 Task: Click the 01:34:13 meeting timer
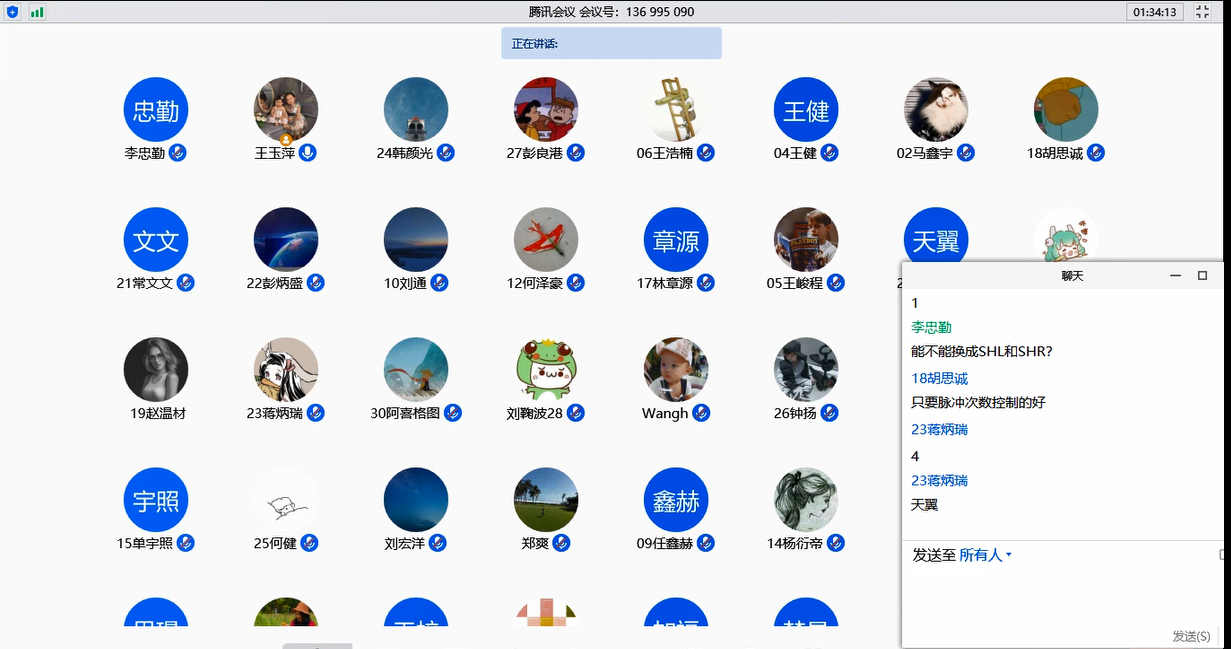pyautogui.click(x=1155, y=12)
